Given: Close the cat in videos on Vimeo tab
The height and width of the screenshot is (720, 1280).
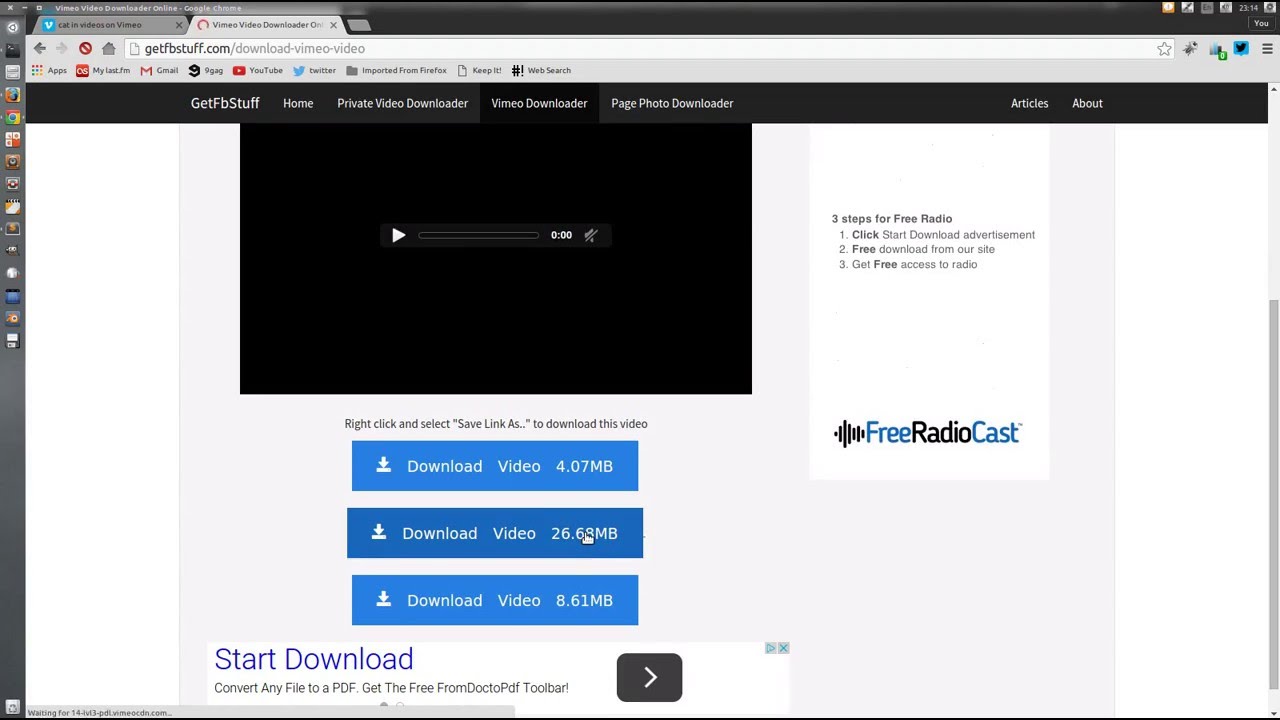Looking at the screenshot, I should pos(179,24).
